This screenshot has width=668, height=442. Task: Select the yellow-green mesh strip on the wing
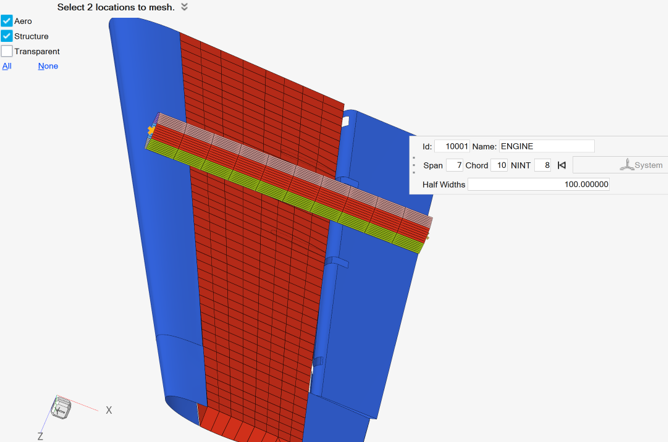(x=290, y=198)
